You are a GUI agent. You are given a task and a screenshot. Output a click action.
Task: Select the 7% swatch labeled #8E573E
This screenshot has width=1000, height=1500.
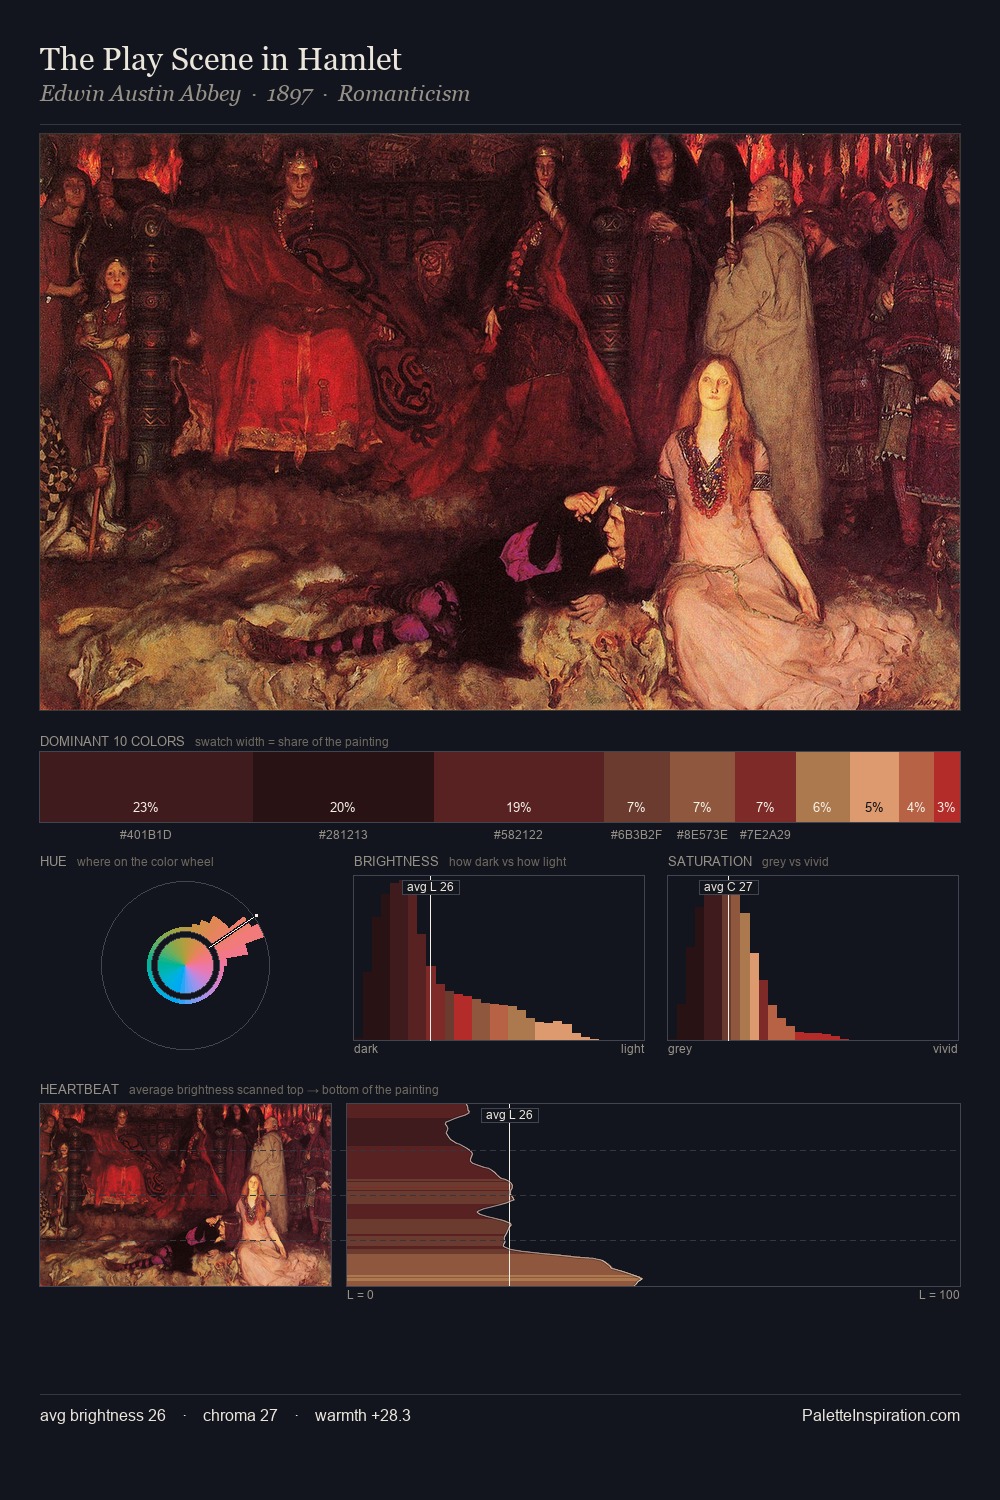point(702,787)
